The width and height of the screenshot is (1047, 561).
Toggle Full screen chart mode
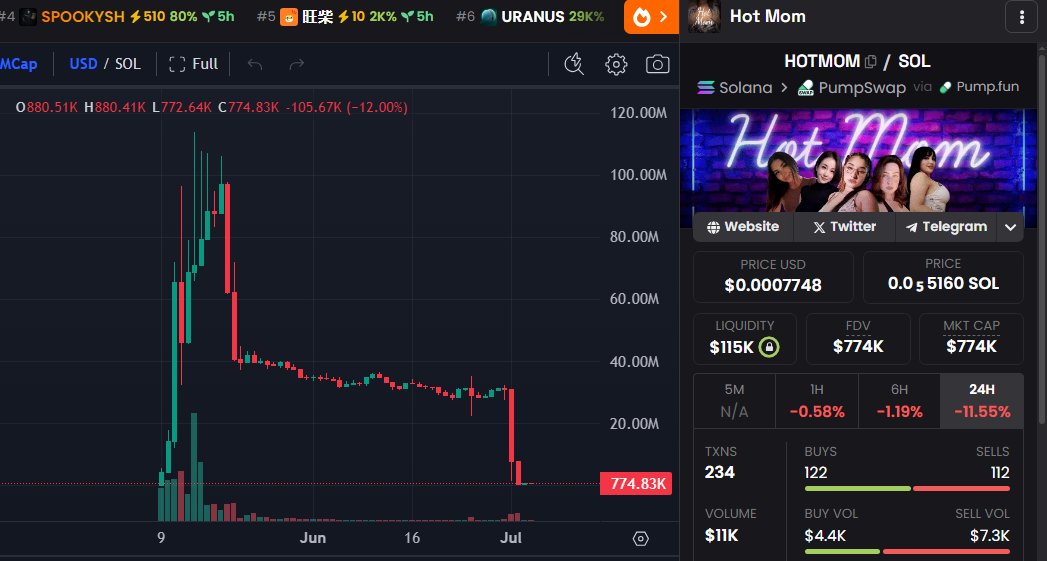pos(194,64)
